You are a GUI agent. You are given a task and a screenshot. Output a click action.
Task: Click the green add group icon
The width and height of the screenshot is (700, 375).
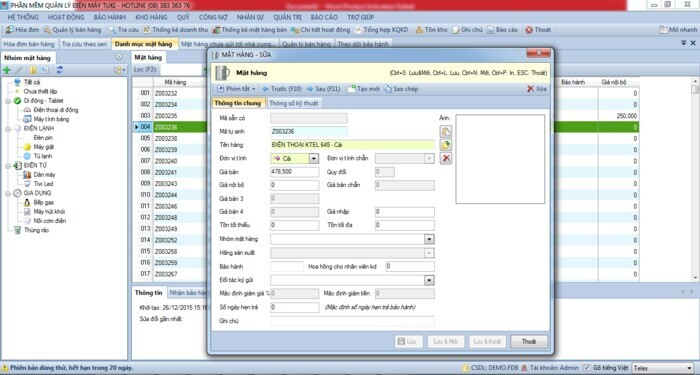point(6,70)
